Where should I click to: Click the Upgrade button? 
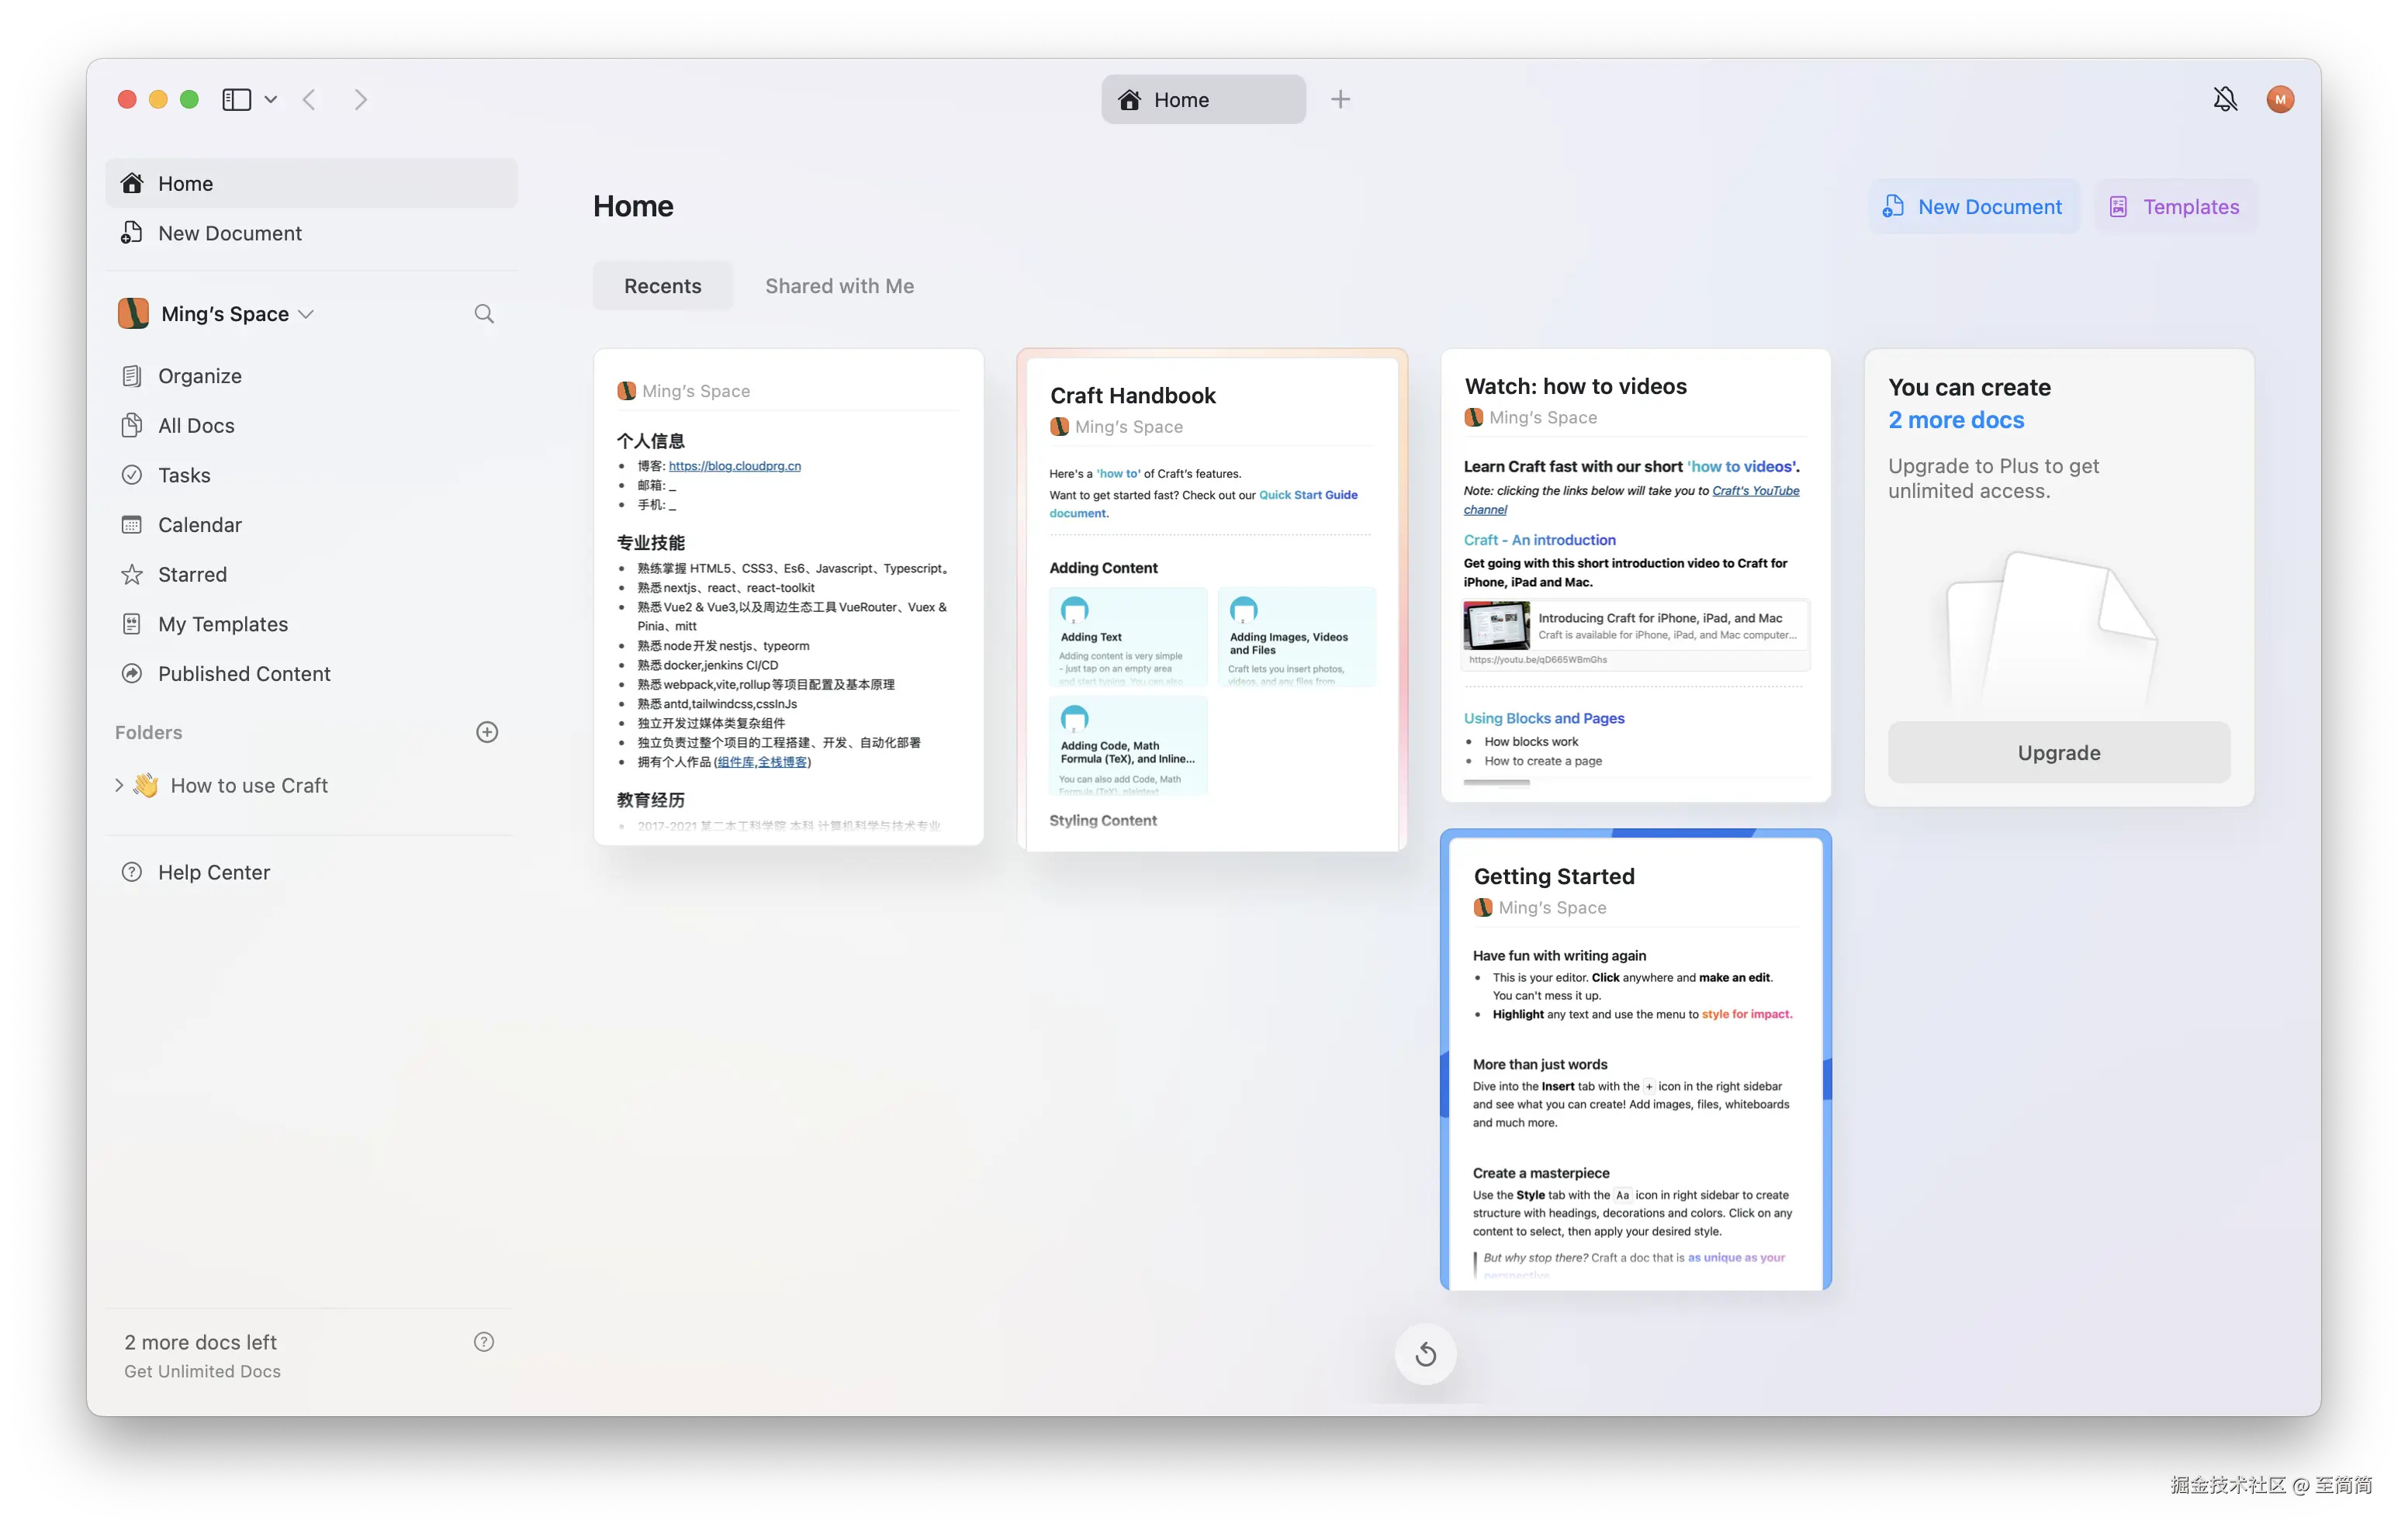(2058, 752)
